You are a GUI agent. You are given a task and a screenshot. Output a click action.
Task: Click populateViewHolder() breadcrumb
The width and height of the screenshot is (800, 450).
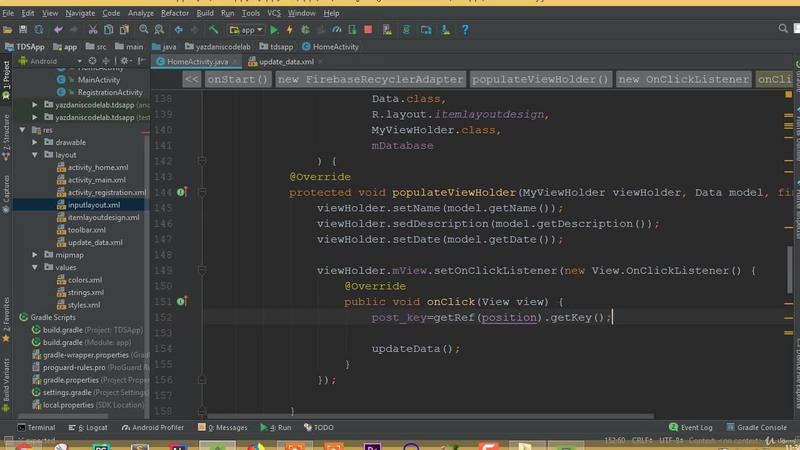[540, 79]
